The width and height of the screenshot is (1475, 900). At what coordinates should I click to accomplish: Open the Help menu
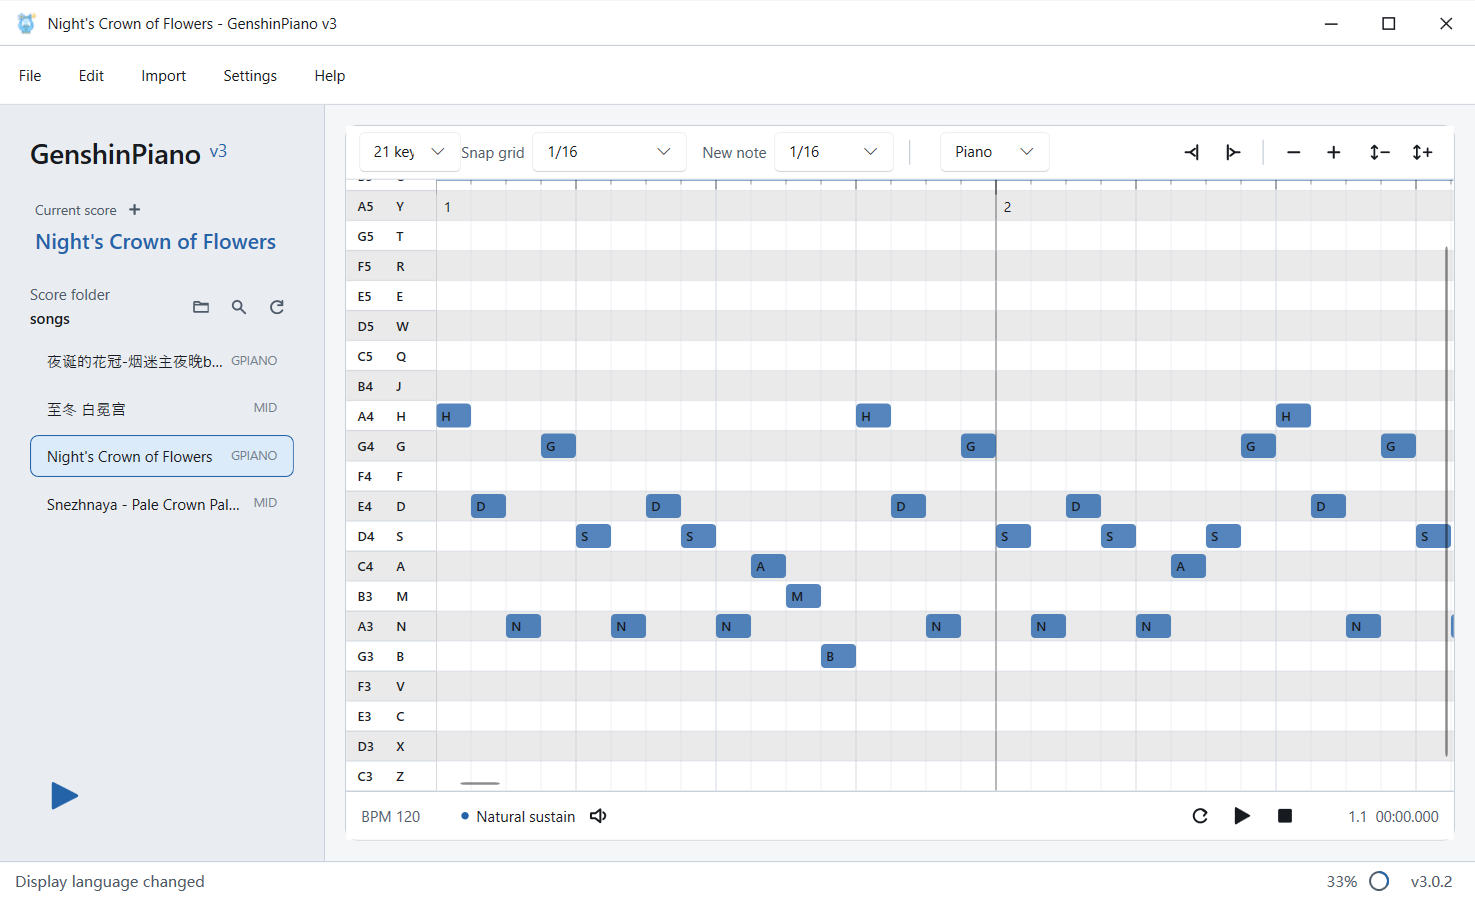[329, 76]
